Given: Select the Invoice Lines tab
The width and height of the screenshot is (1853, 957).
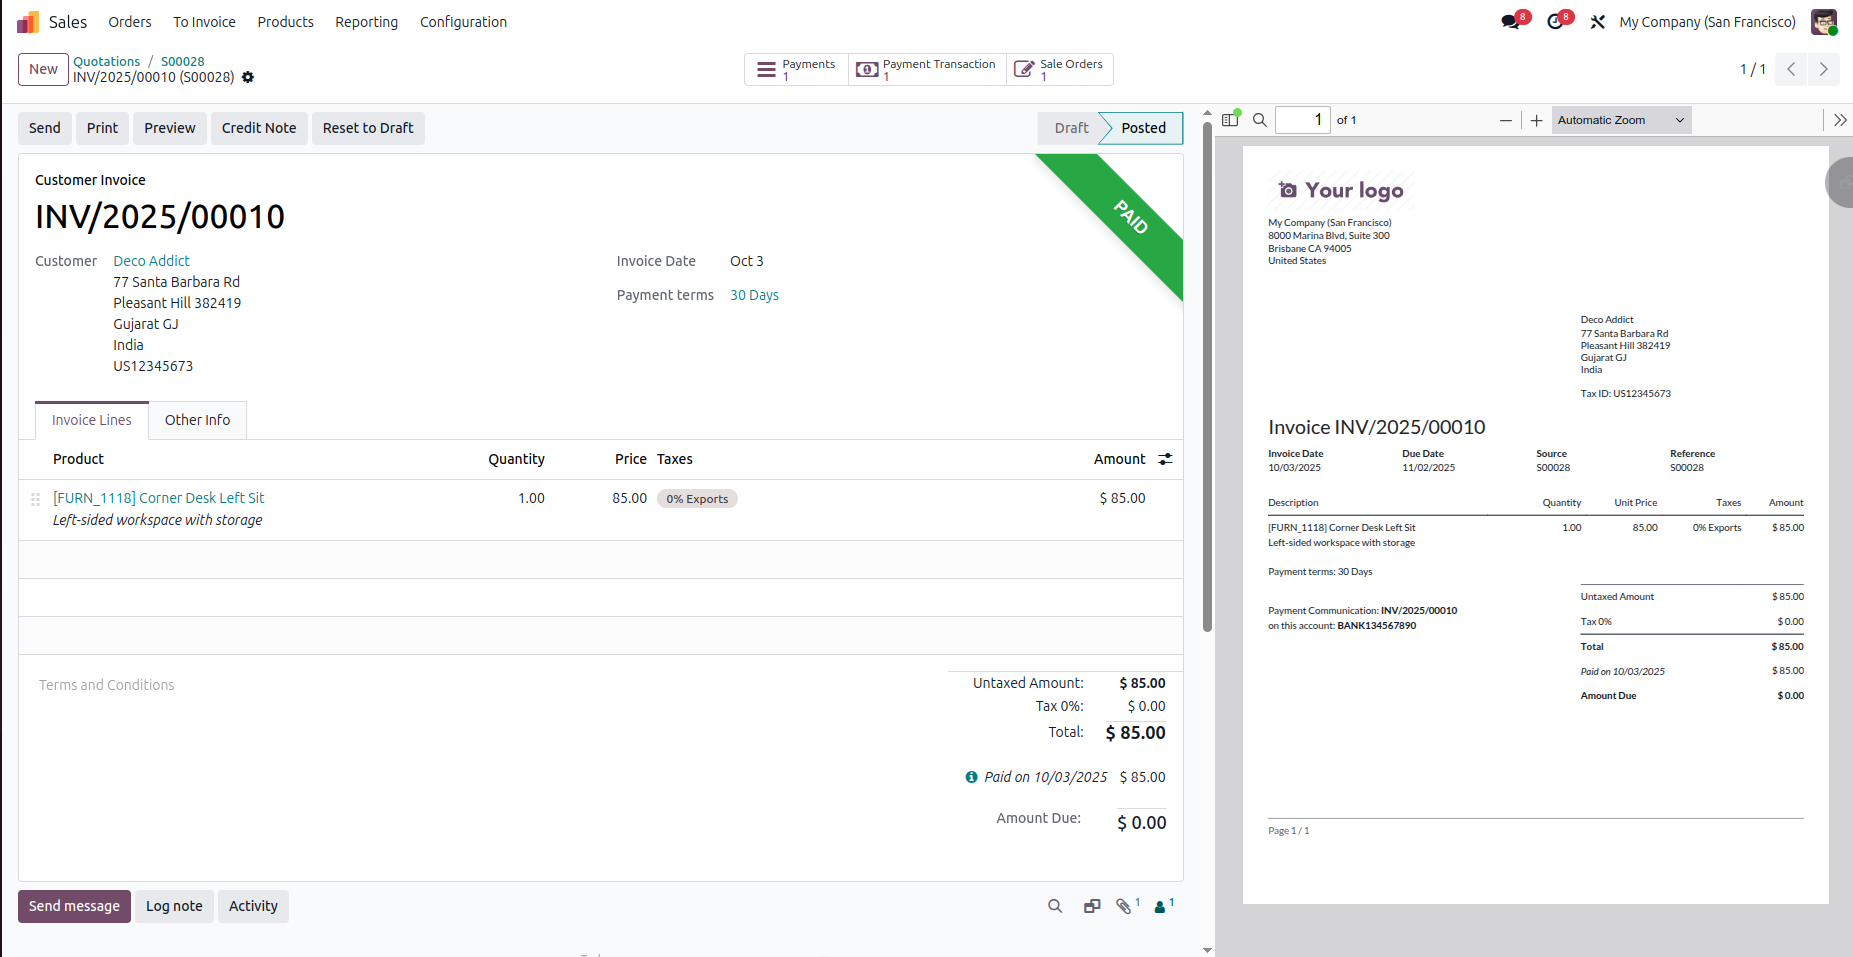Looking at the screenshot, I should 92,420.
